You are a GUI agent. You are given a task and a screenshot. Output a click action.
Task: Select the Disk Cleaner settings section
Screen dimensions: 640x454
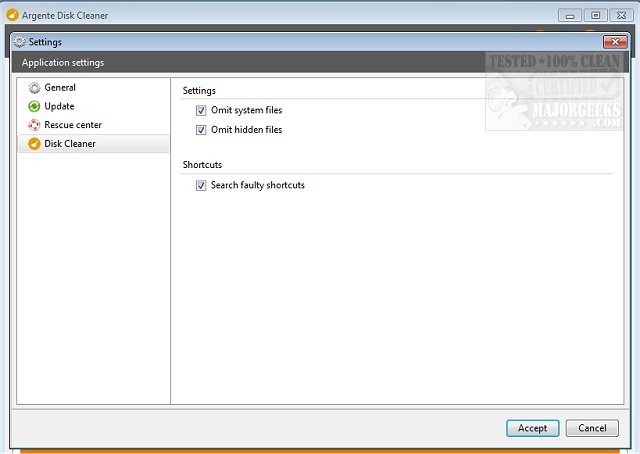click(93, 144)
